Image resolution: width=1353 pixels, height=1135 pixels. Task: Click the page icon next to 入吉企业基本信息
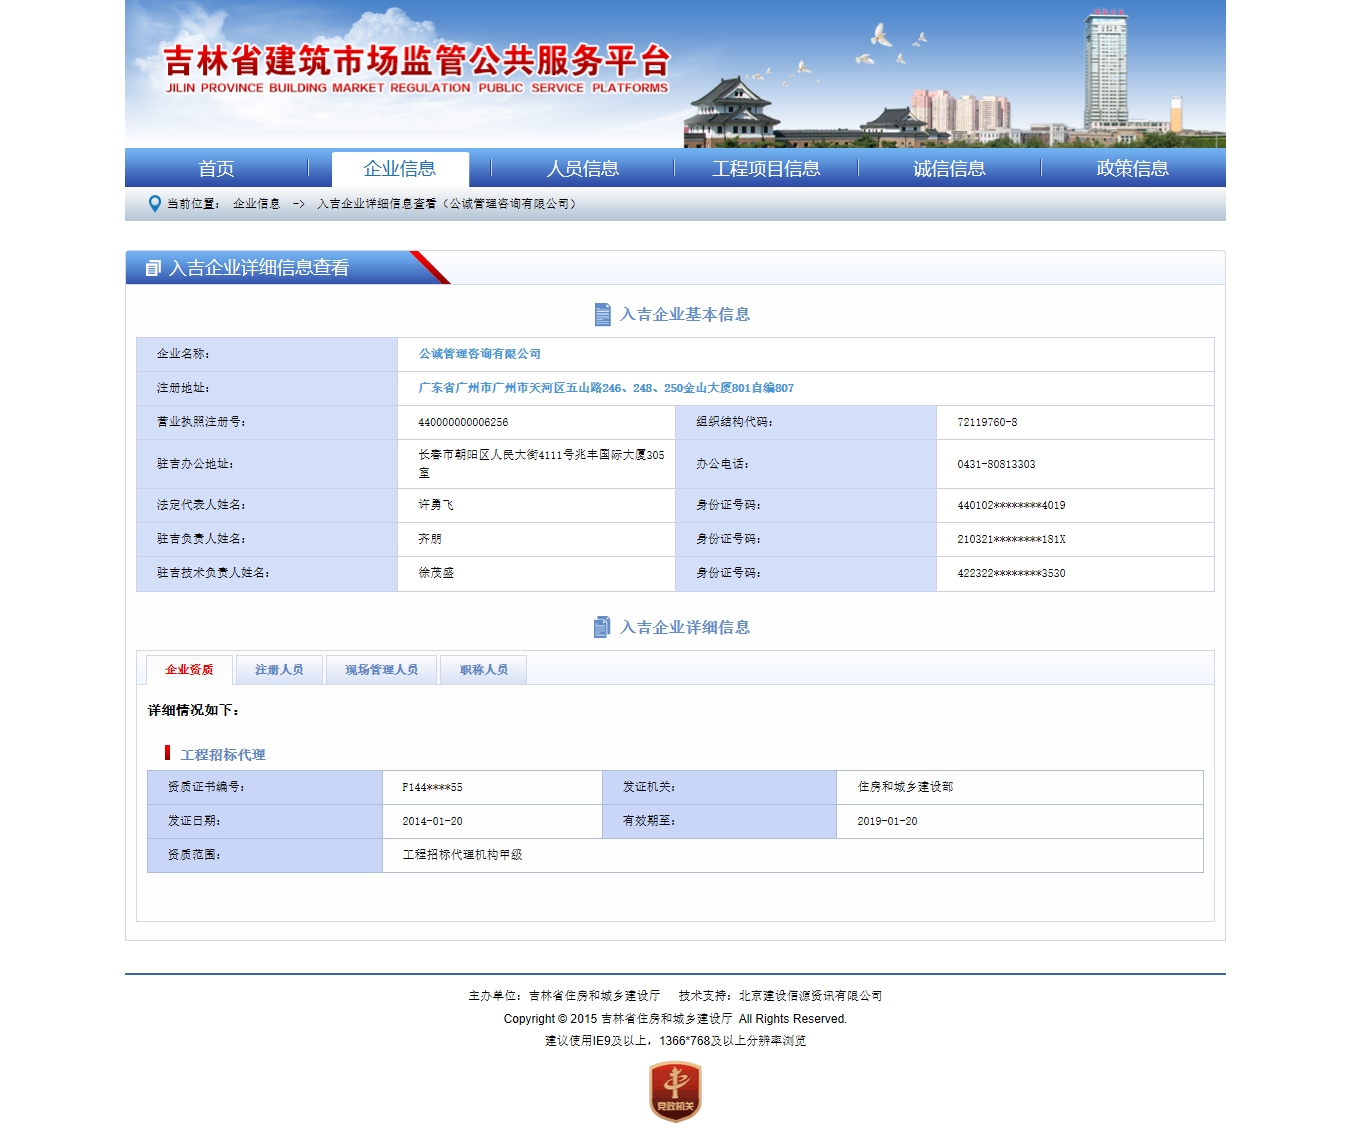pos(602,314)
